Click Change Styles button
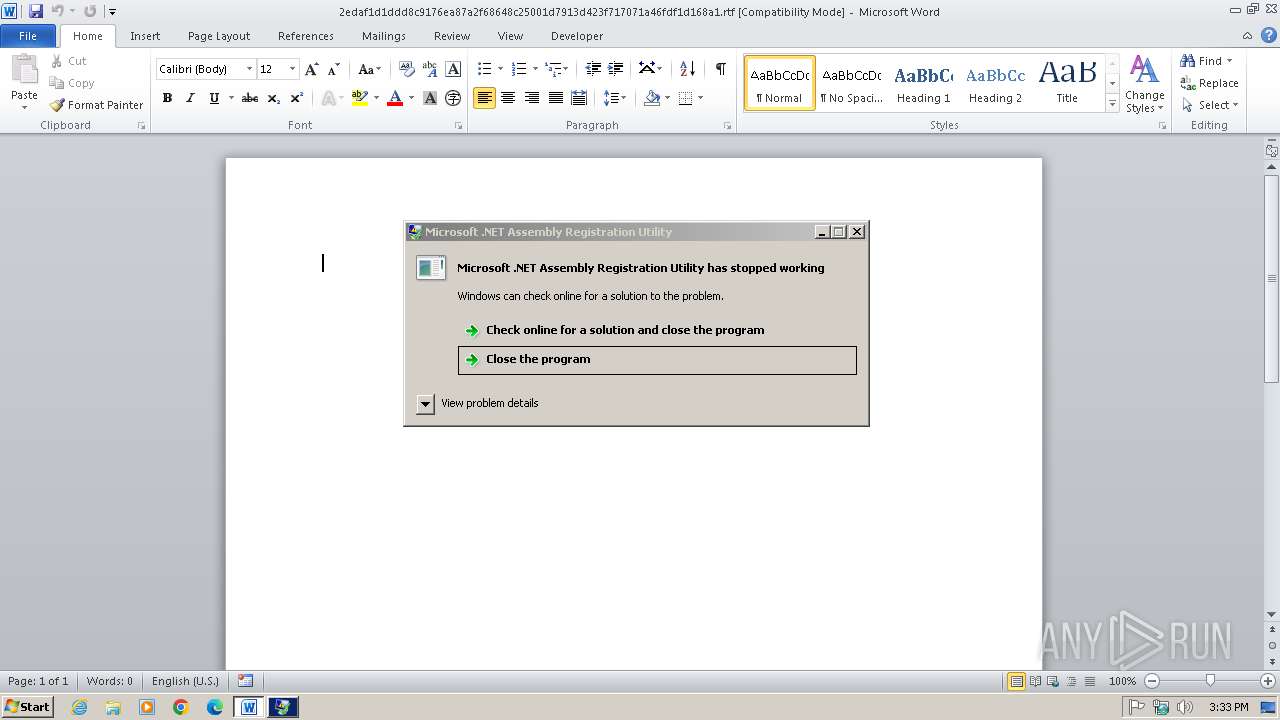 (1144, 85)
